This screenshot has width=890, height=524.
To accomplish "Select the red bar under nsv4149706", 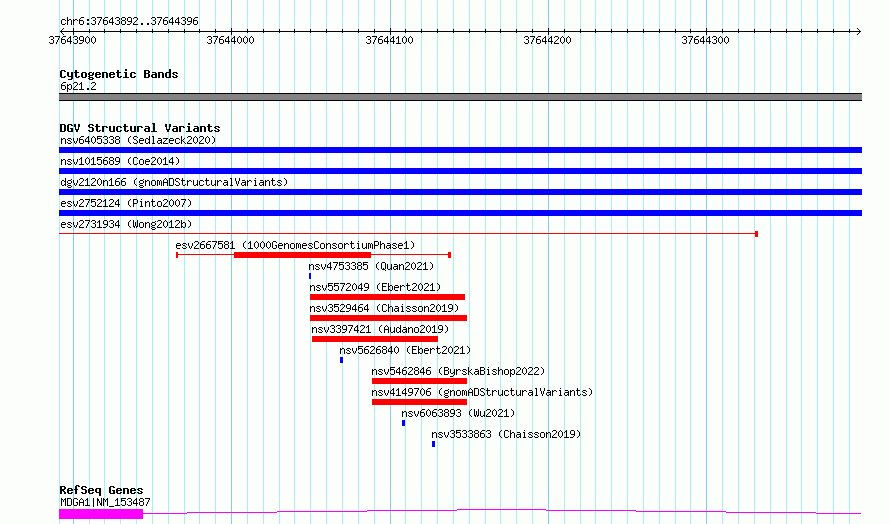I will tap(419, 402).
